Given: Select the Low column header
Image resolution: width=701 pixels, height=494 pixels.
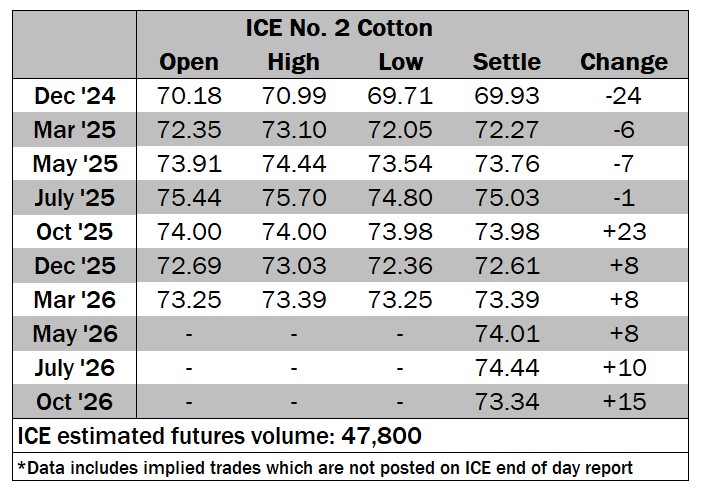Looking at the screenshot, I should (x=399, y=62).
